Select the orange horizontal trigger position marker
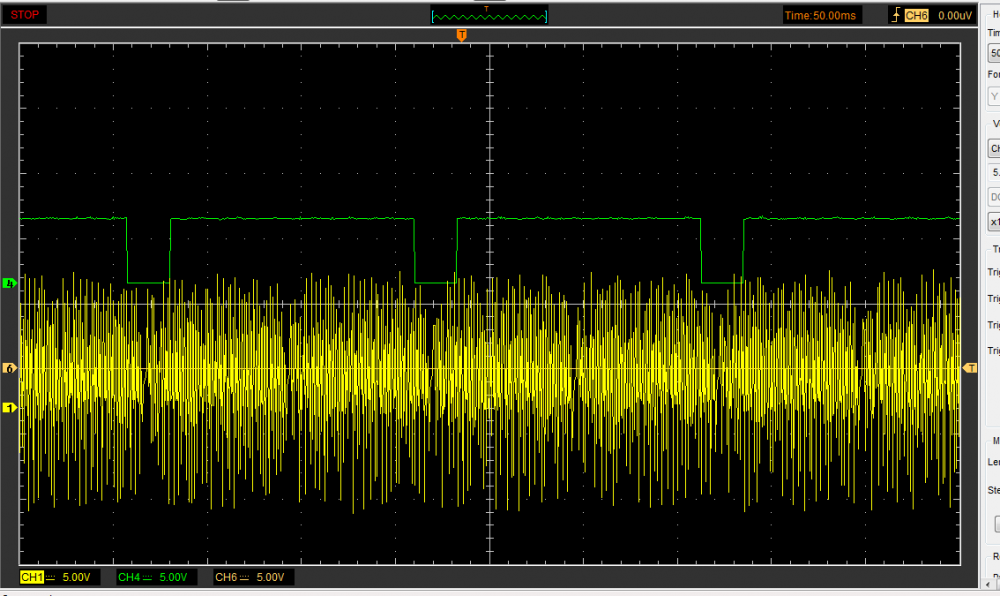The width and height of the screenshot is (1000, 596). pos(461,35)
